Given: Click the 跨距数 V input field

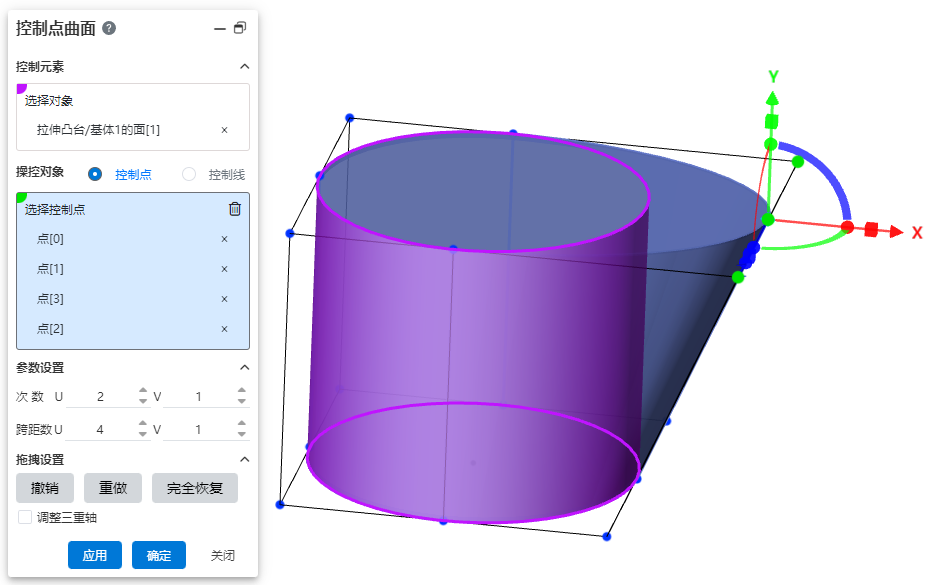Looking at the screenshot, I should pos(199,429).
